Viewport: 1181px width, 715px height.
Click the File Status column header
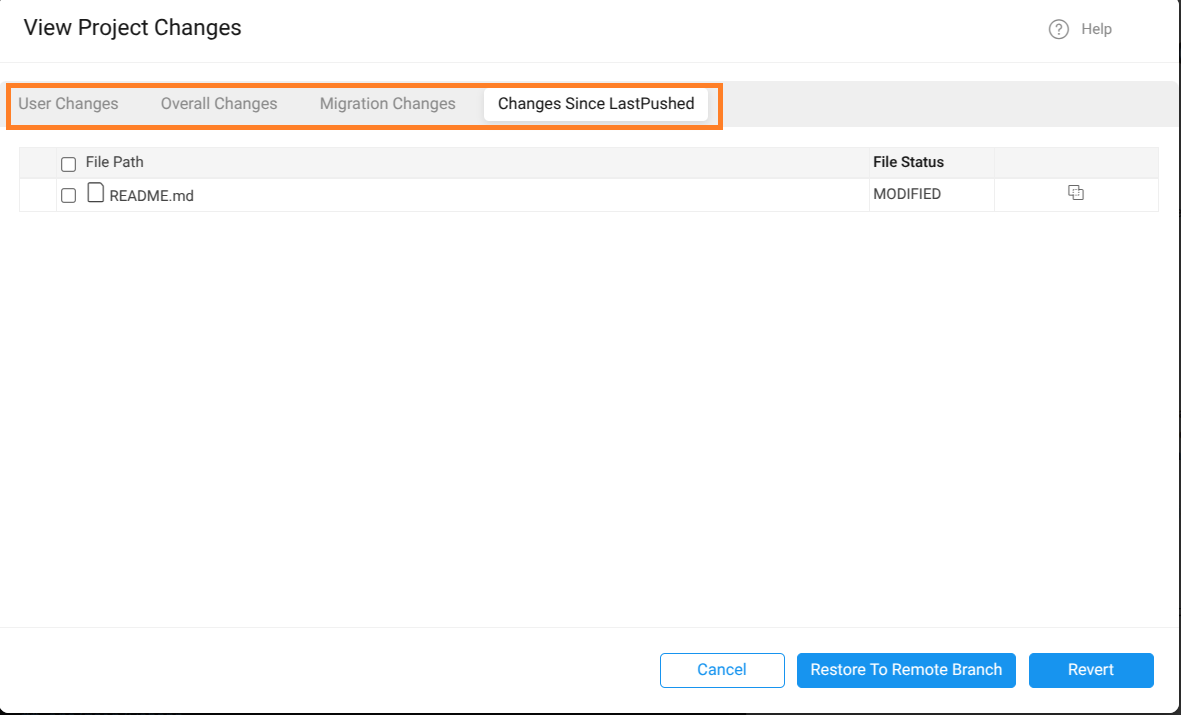tap(908, 162)
